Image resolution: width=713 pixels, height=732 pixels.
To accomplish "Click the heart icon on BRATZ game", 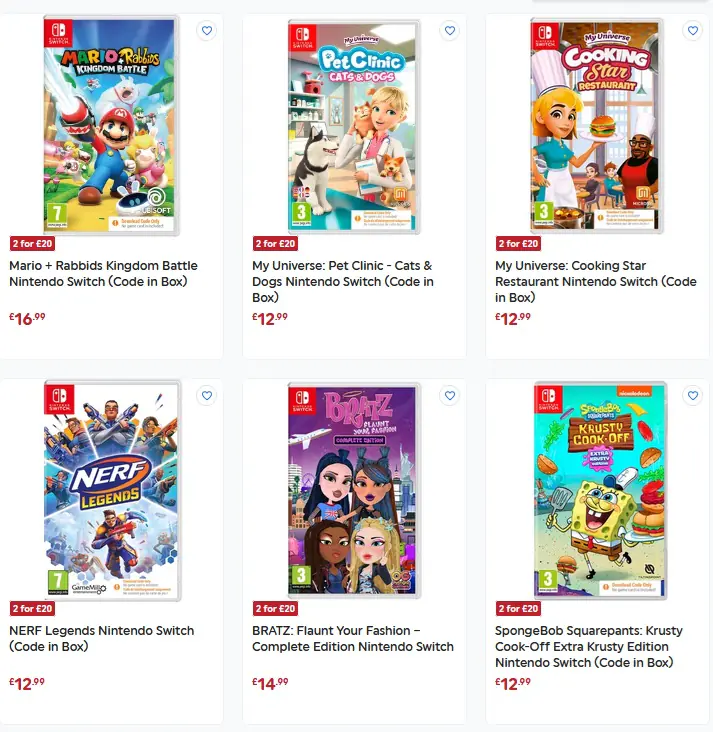I will pyautogui.click(x=450, y=396).
